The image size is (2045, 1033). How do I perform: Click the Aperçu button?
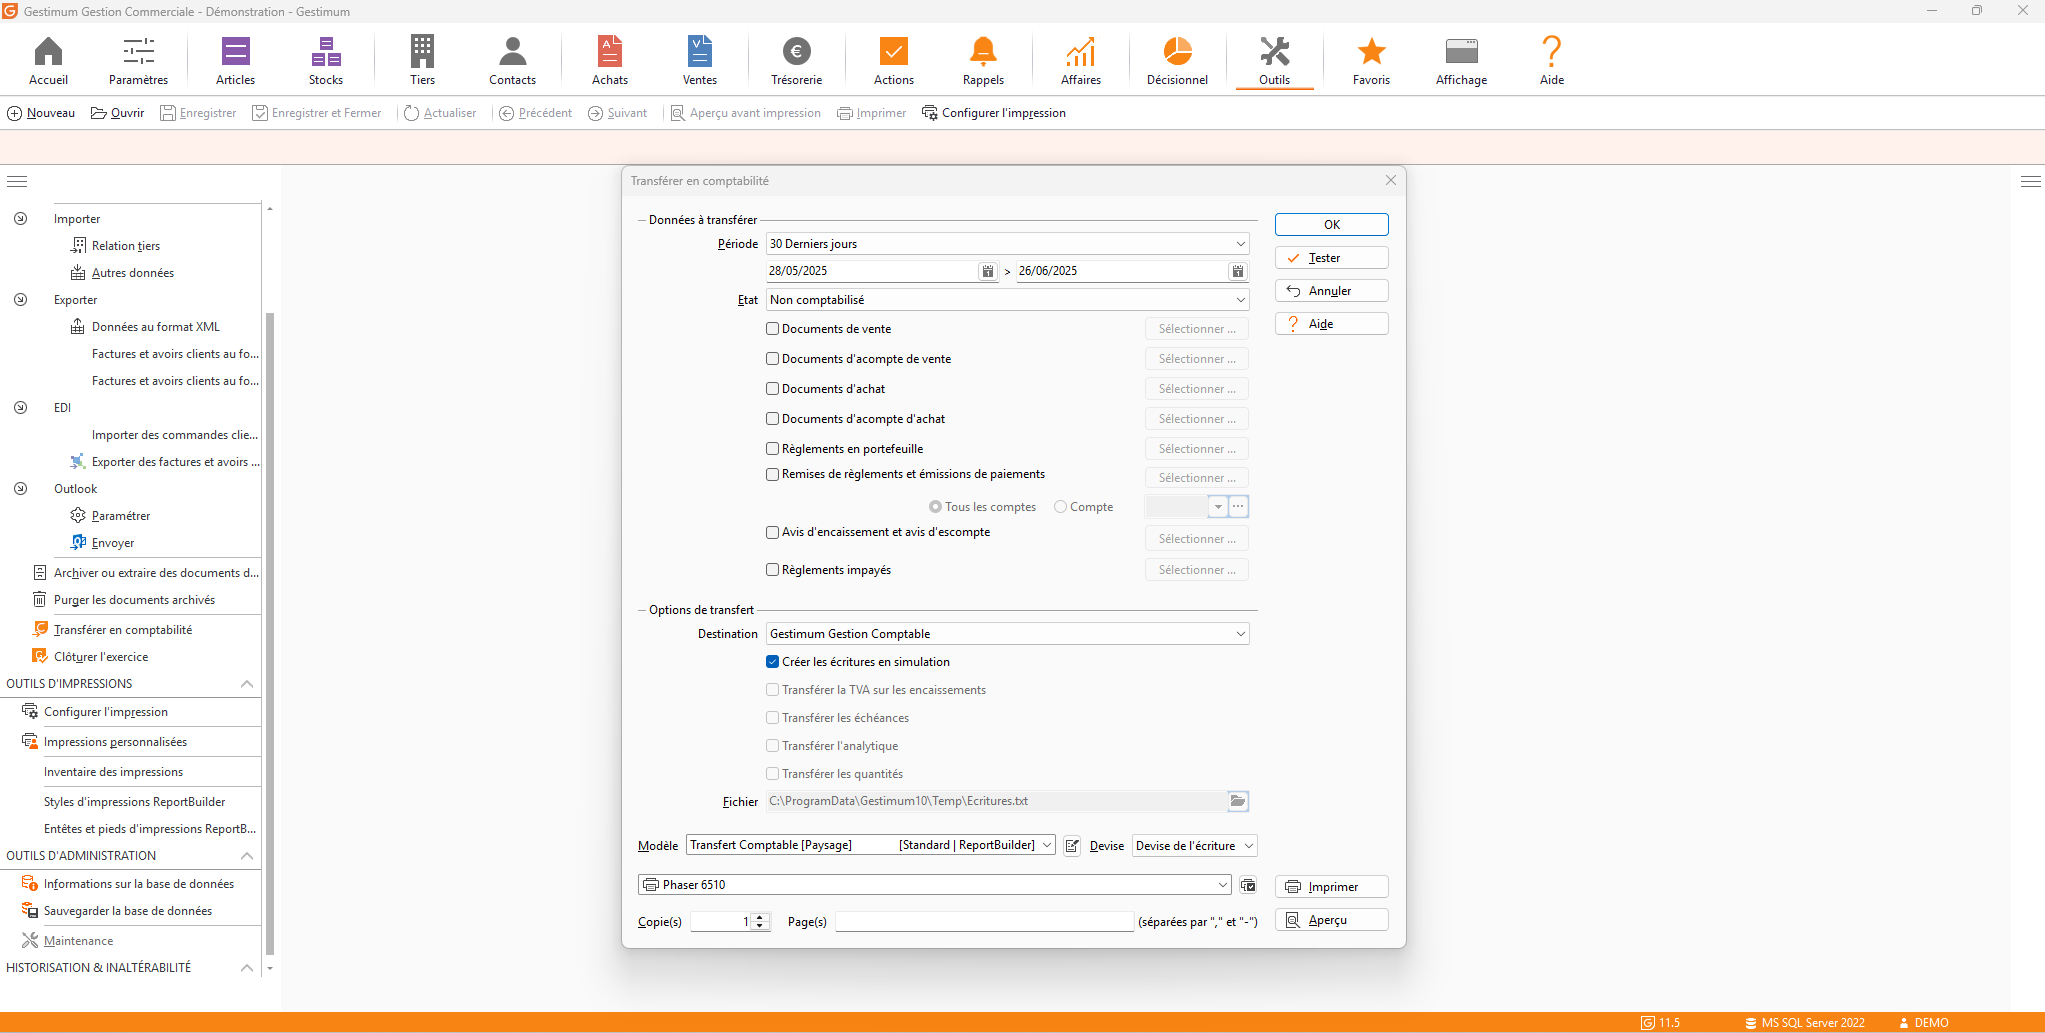click(1332, 920)
